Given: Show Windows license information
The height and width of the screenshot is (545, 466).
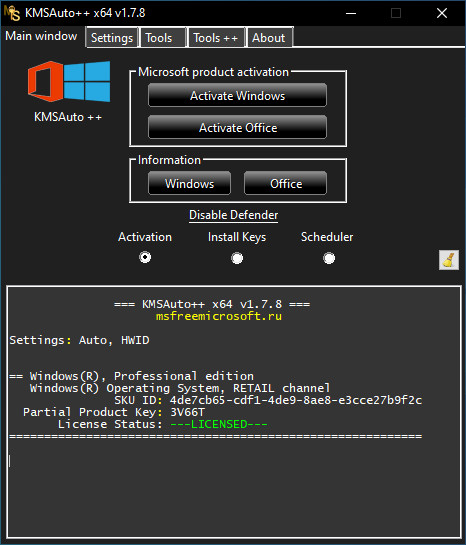Looking at the screenshot, I should pyautogui.click(x=189, y=183).
